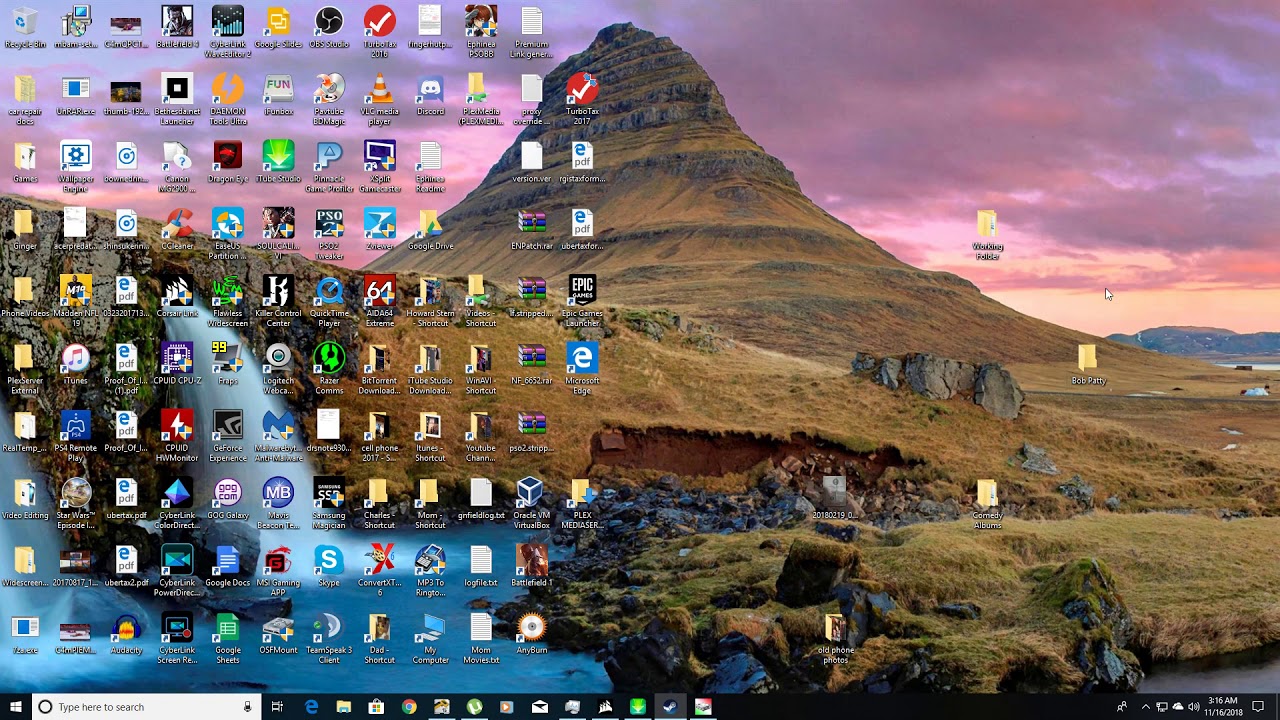Open the Recycle Bin icon
The height and width of the screenshot is (720, 1280).
tap(25, 28)
